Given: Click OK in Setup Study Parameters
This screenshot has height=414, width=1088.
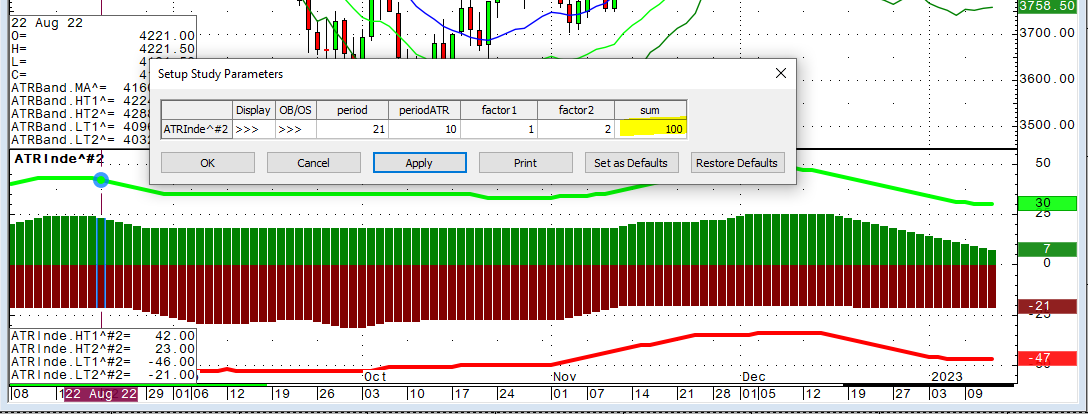Looking at the screenshot, I should [x=208, y=163].
